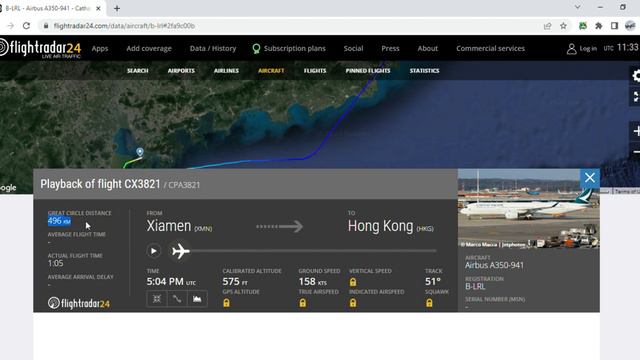Click the squawk lock icon
This screenshot has height=360, width=640.
click(429, 303)
